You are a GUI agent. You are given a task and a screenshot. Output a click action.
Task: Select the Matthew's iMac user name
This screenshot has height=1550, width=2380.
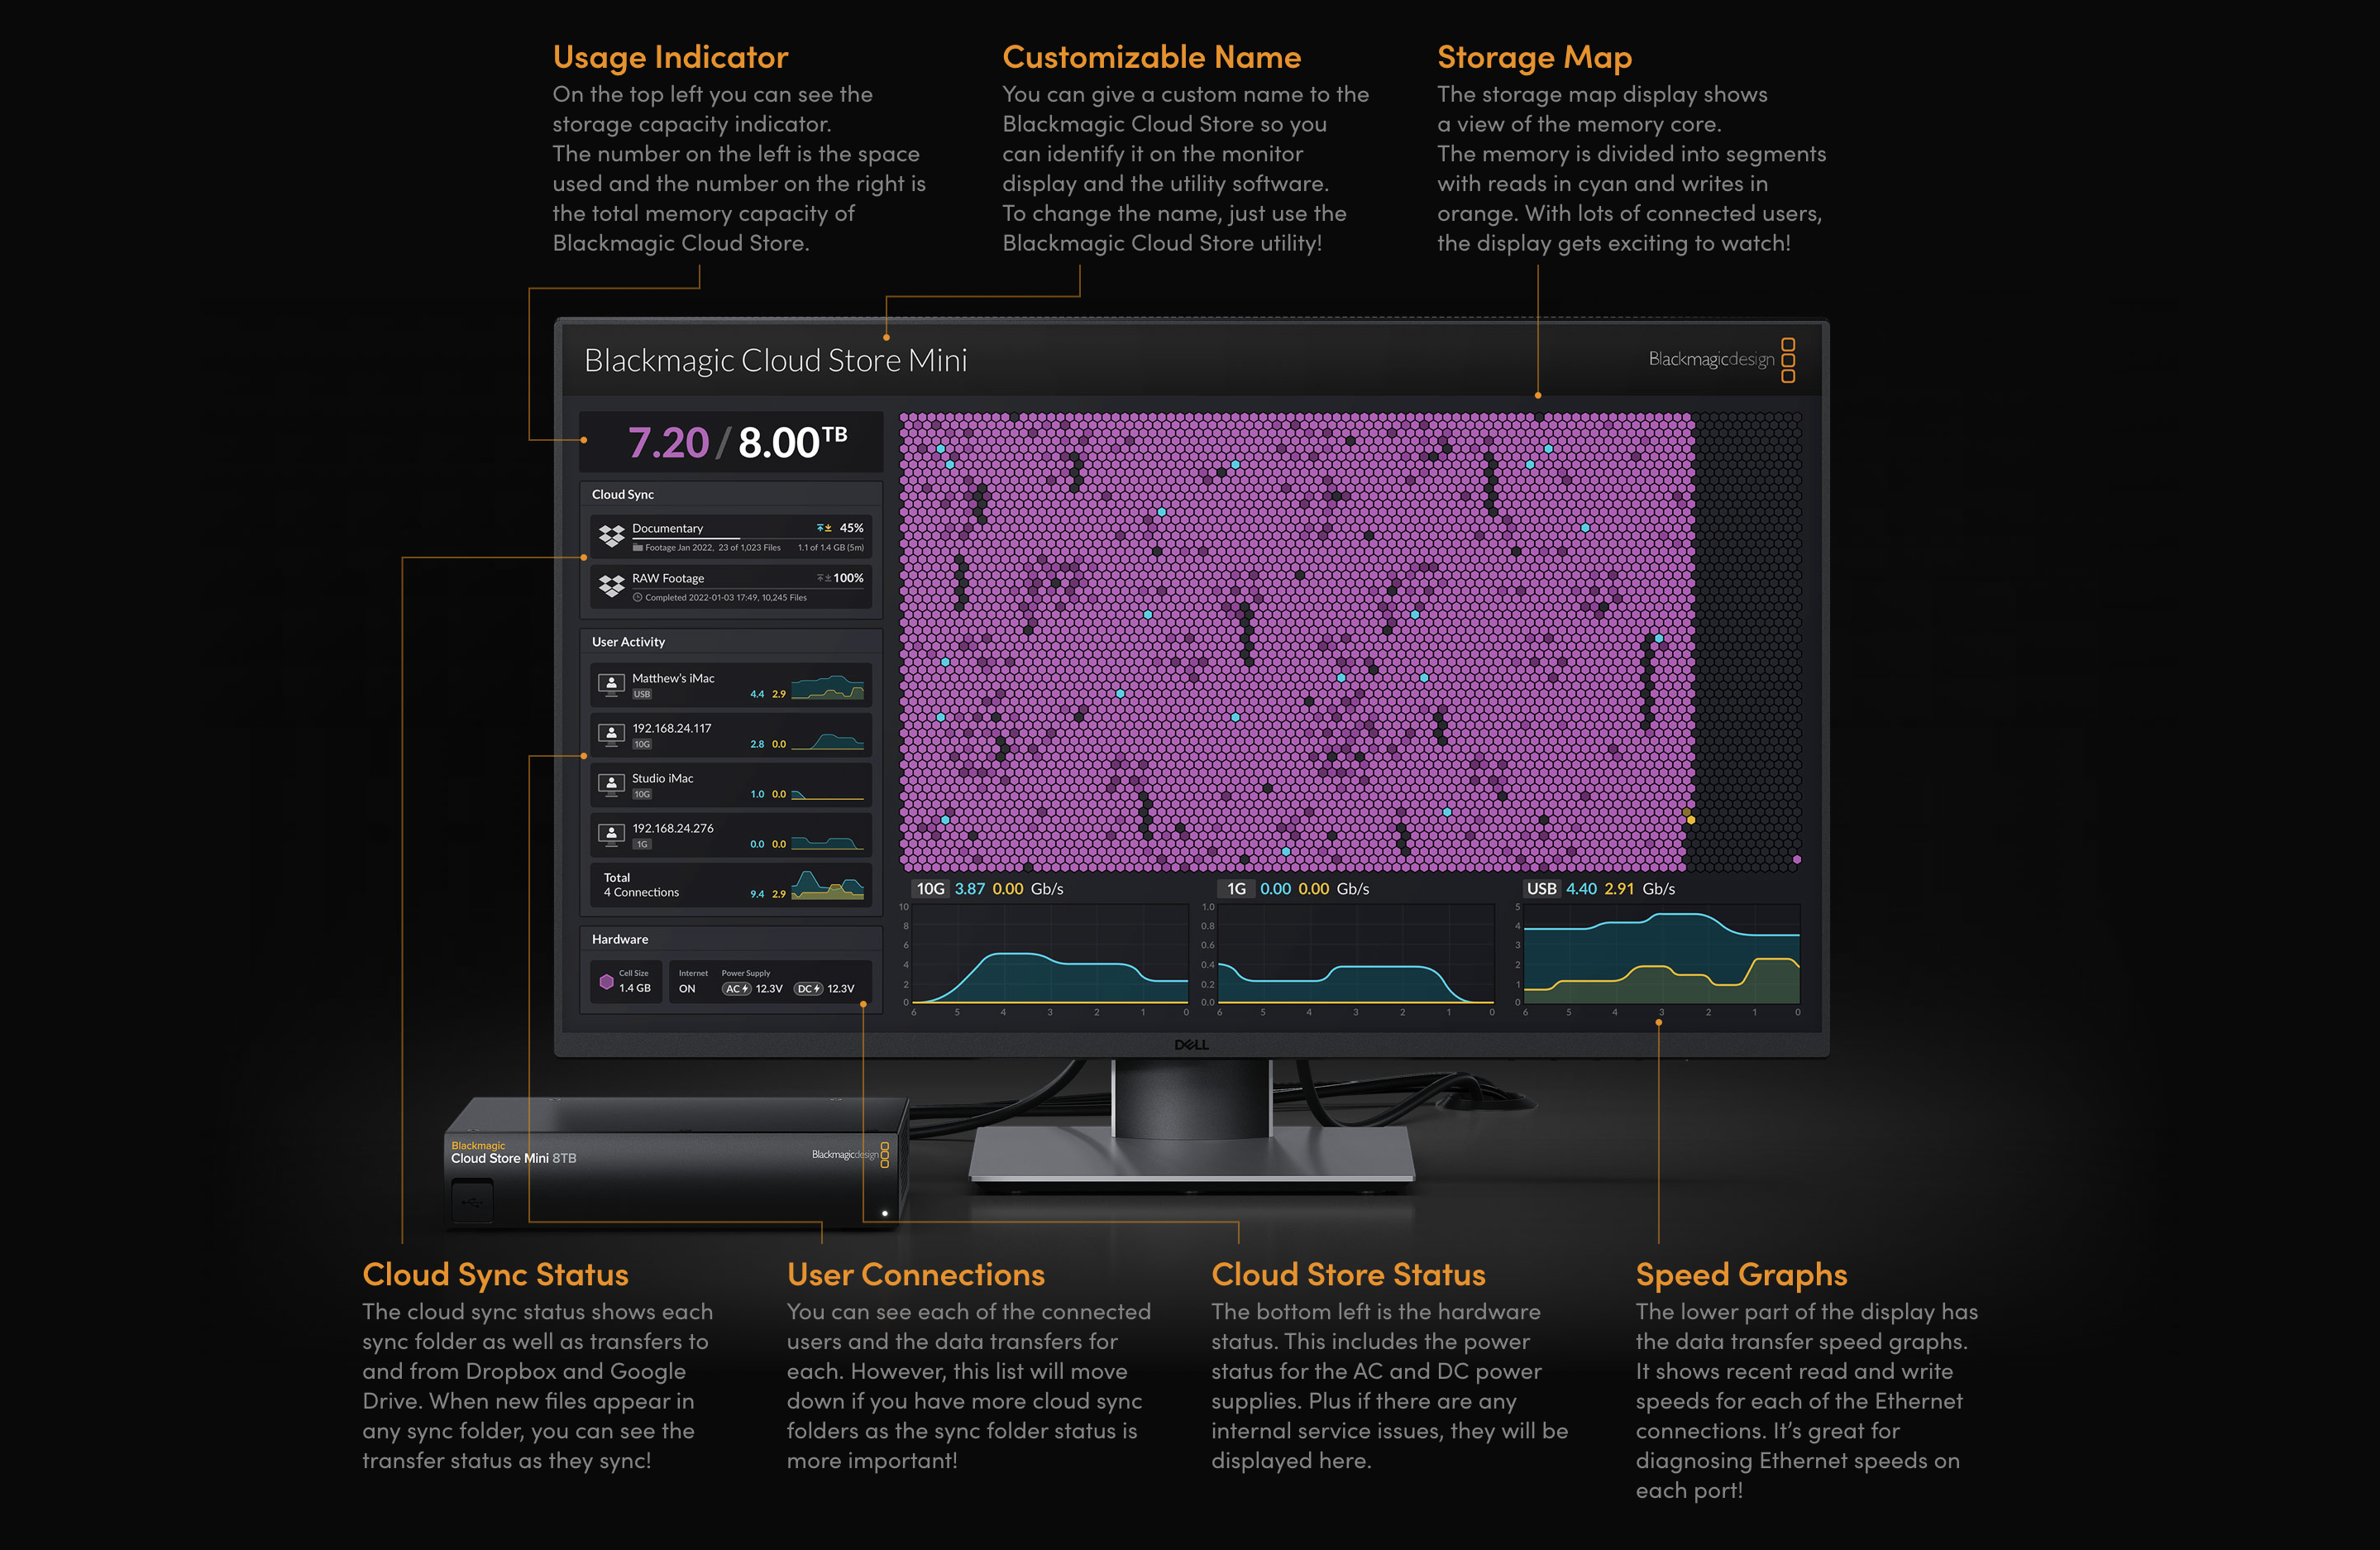coord(673,678)
